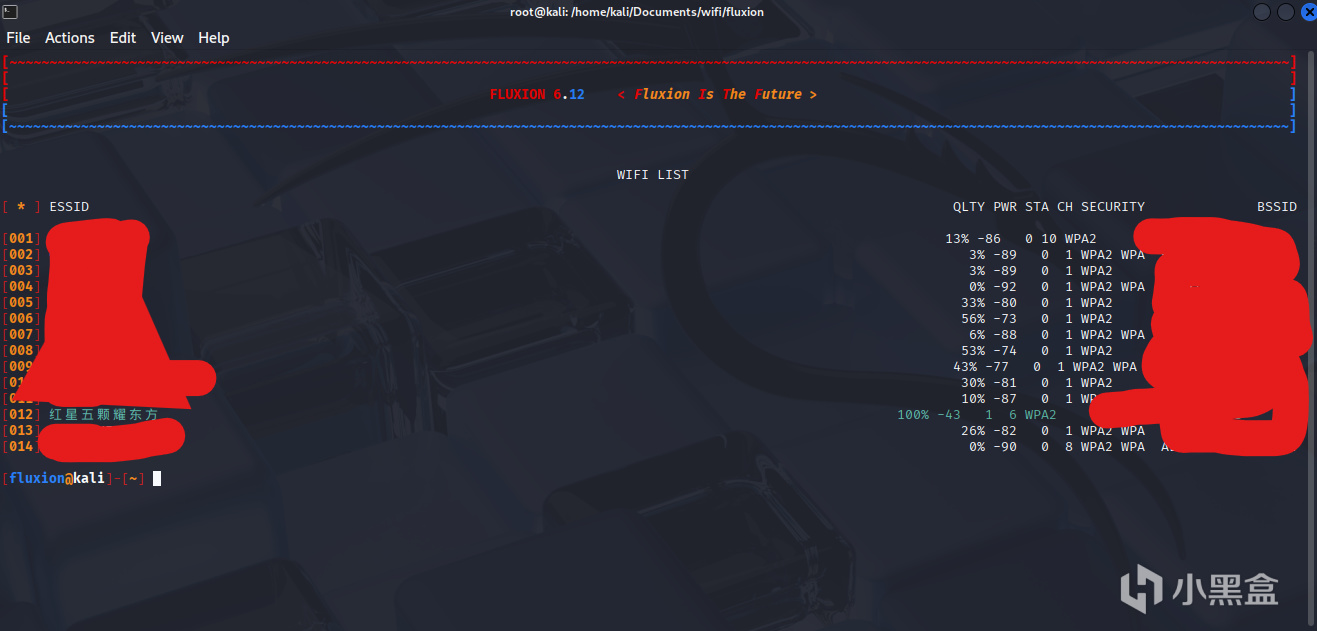Viewport: 1317px width, 631px height.
Task: Click the SECURITY column header
Action: click(1113, 207)
